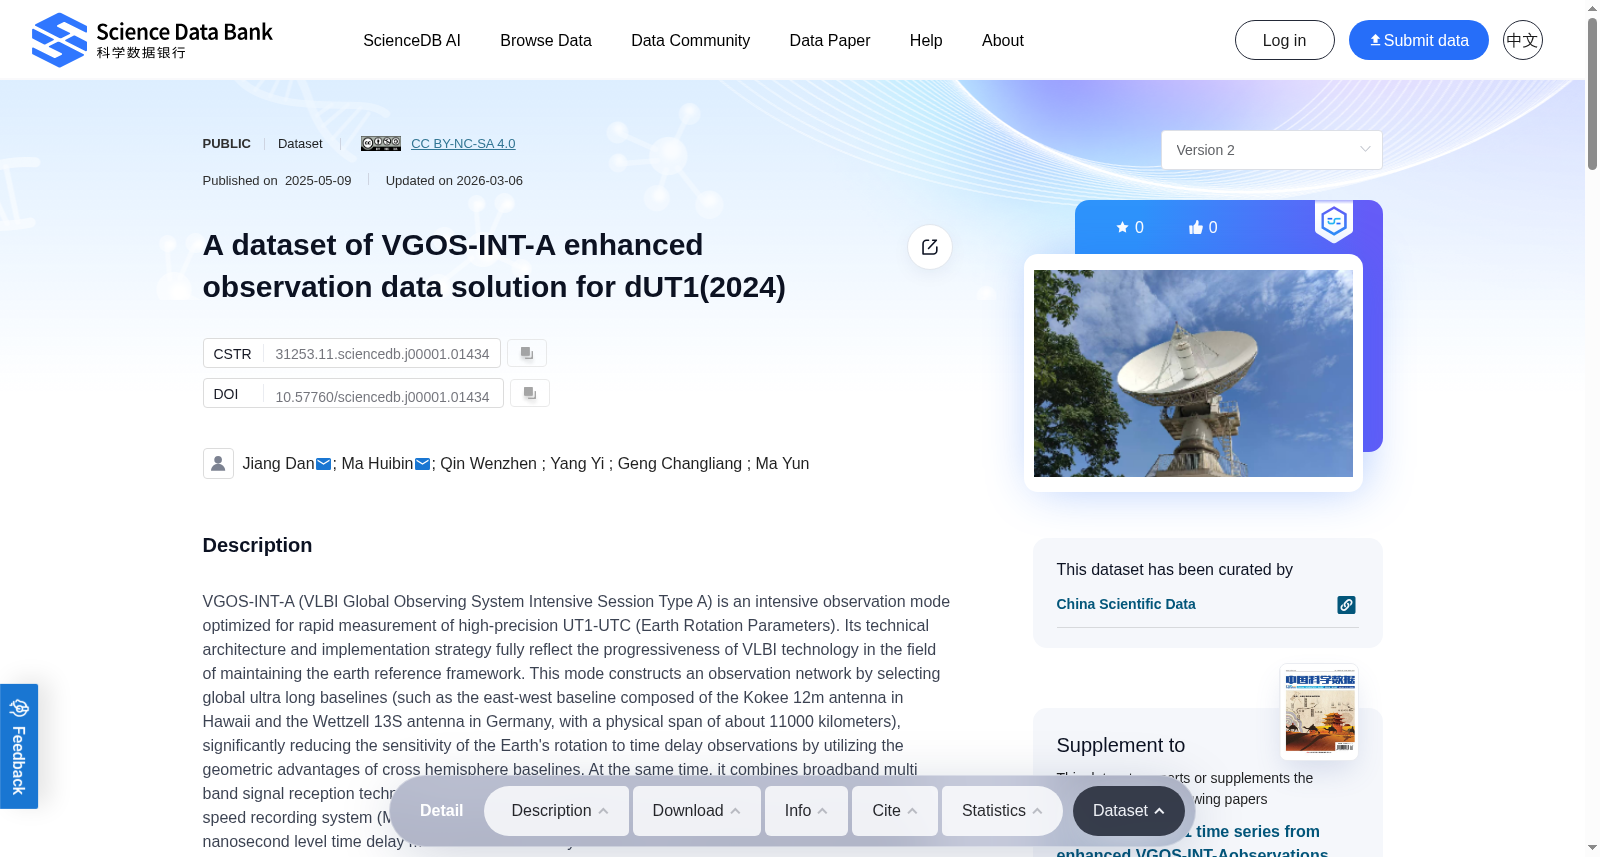Image resolution: width=1600 pixels, height=857 pixels.
Task: Open the China Scientific Data link icon
Action: [1346, 605]
